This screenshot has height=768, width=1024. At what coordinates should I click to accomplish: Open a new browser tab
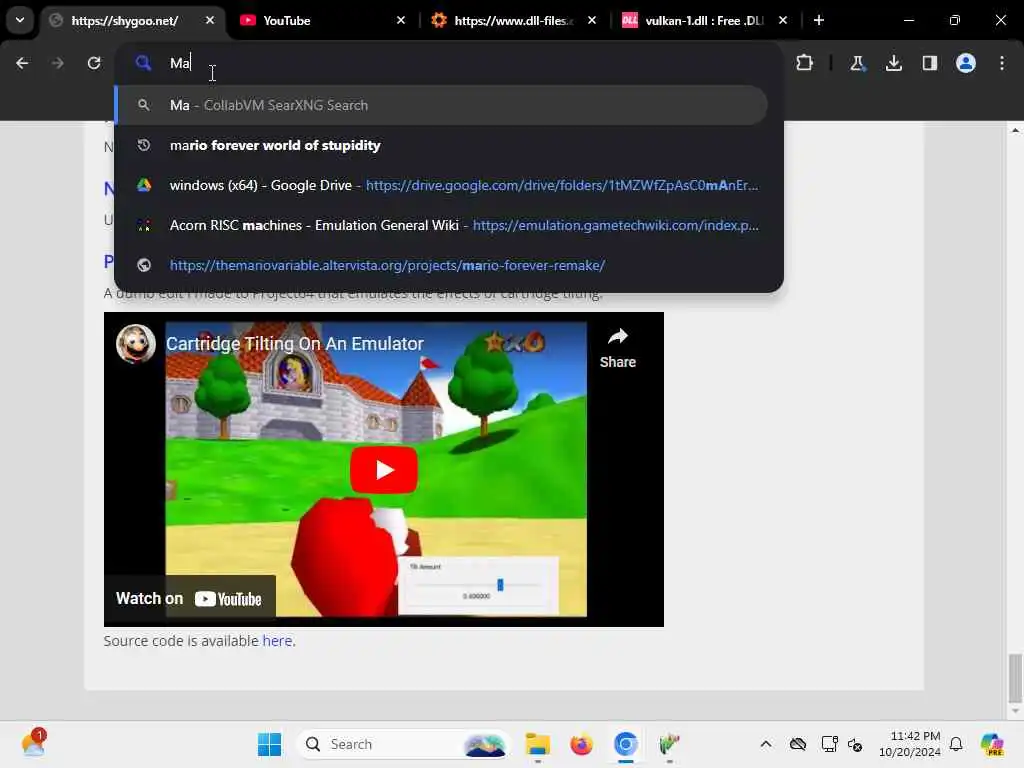coord(819,20)
